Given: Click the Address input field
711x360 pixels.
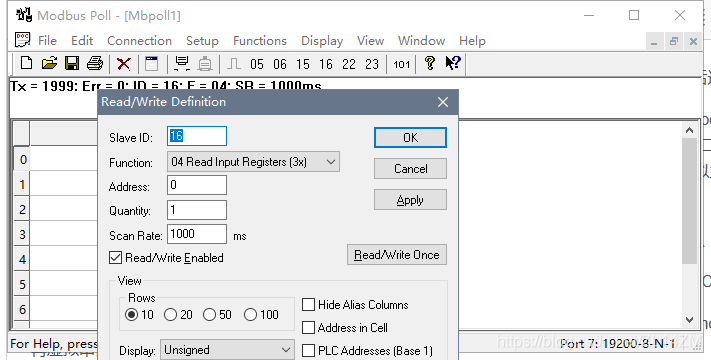Looking at the screenshot, I should 197,185.
